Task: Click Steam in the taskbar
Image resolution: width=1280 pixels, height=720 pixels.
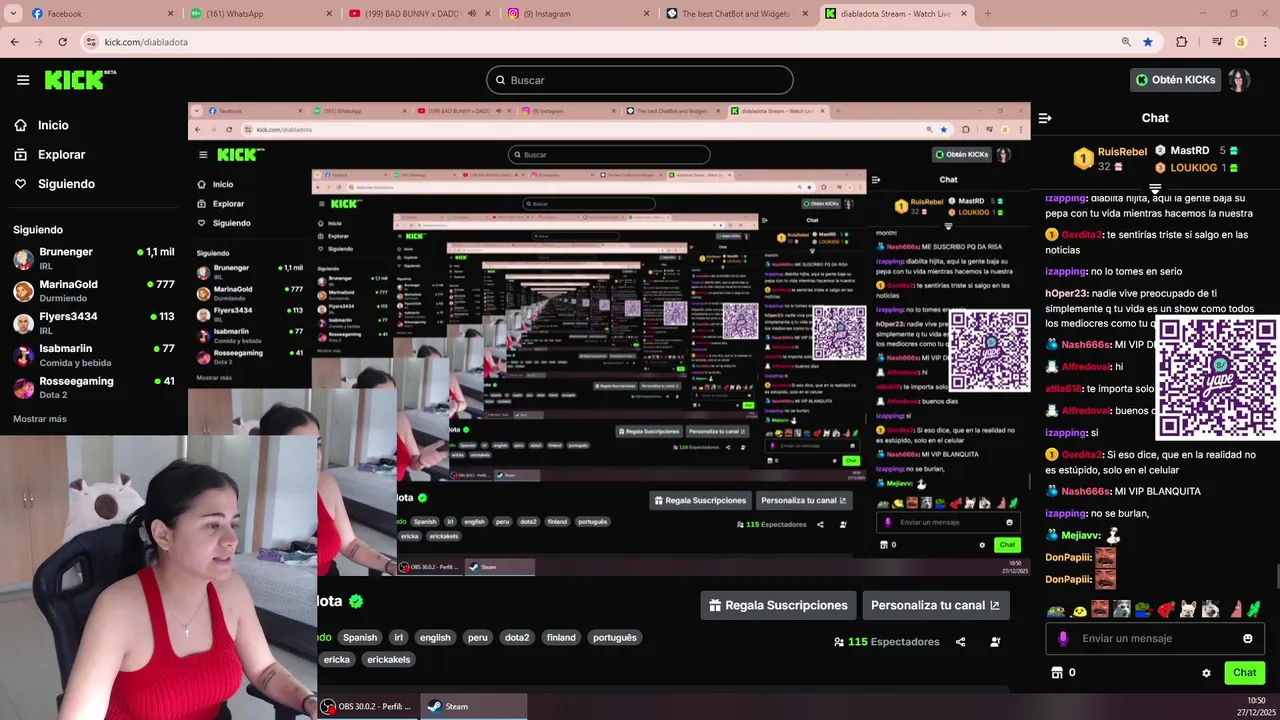Action: point(474,707)
